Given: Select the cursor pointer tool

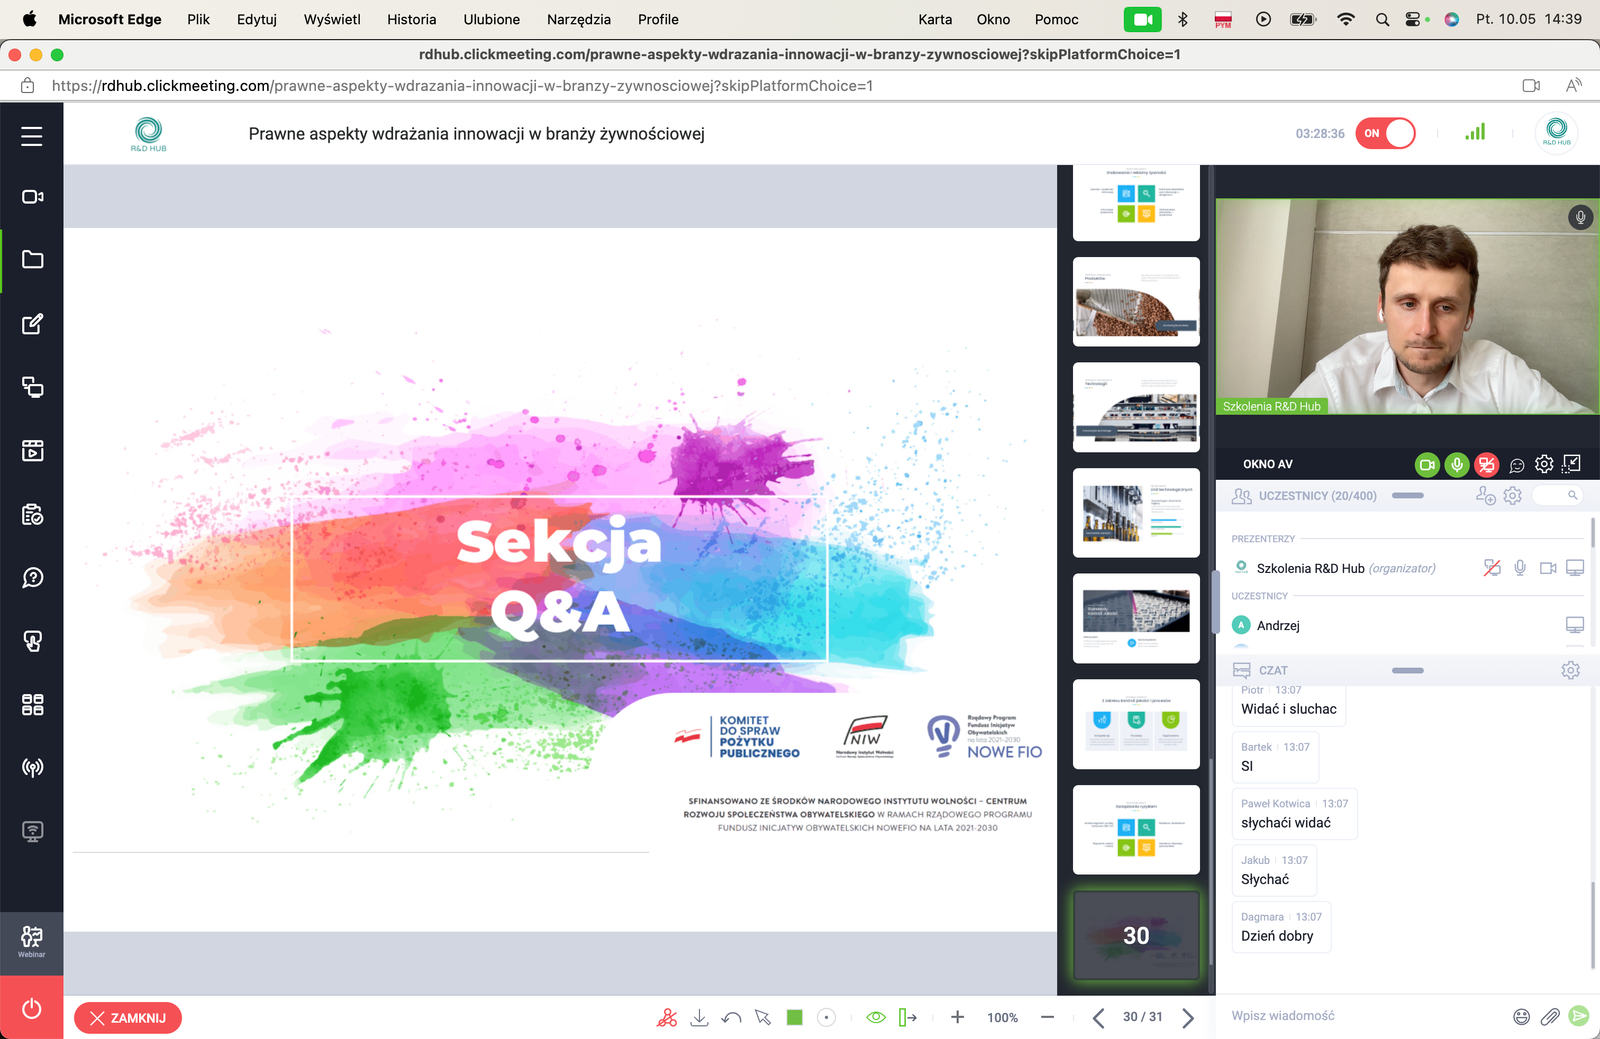Looking at the screenshot, I should (763, 1018).
